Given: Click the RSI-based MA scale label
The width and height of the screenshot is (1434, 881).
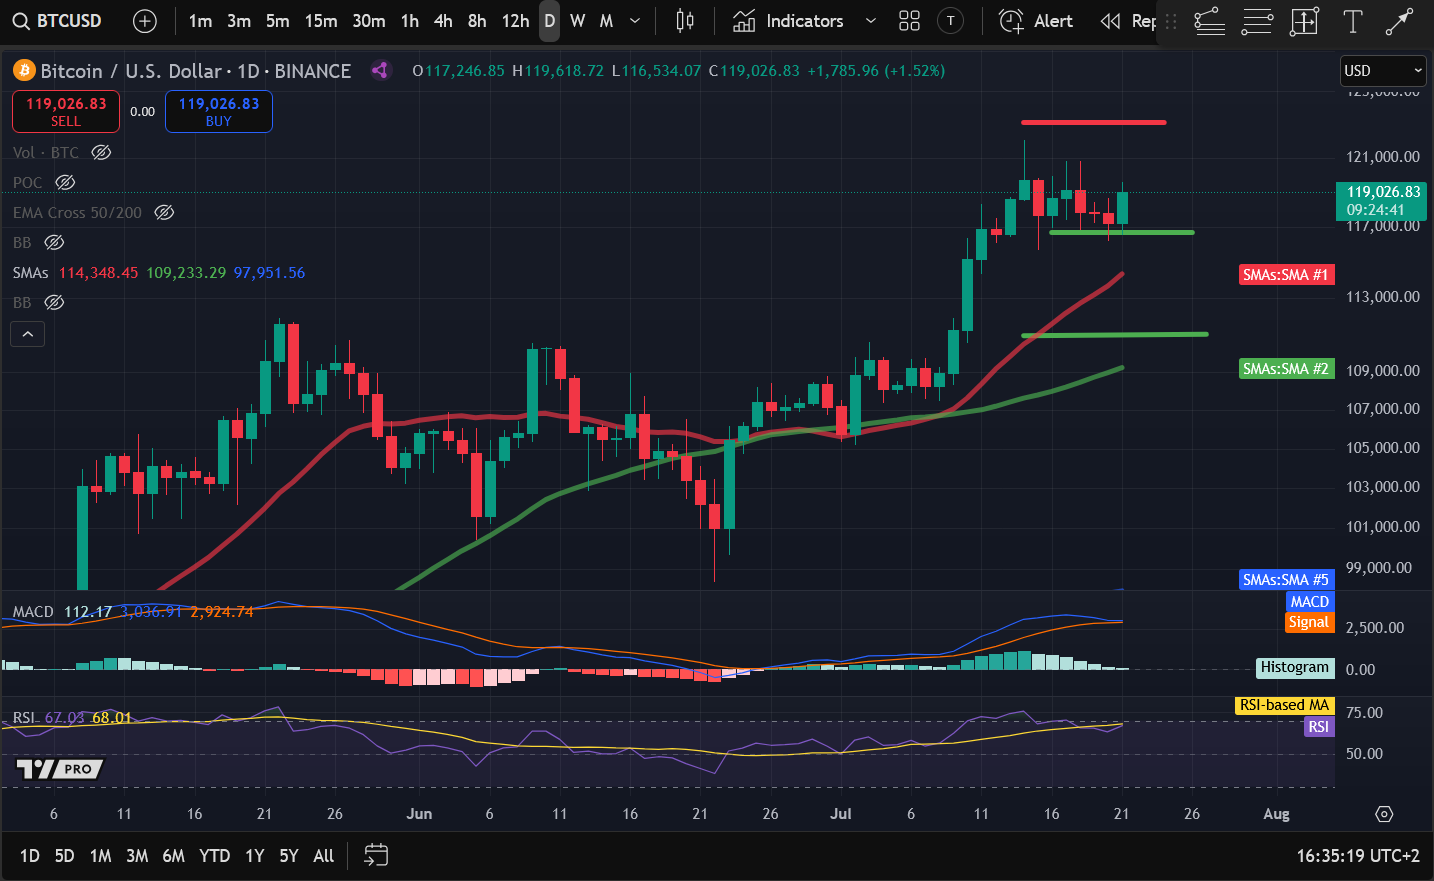Looking at the screenshot, I should pos(1284,705).
